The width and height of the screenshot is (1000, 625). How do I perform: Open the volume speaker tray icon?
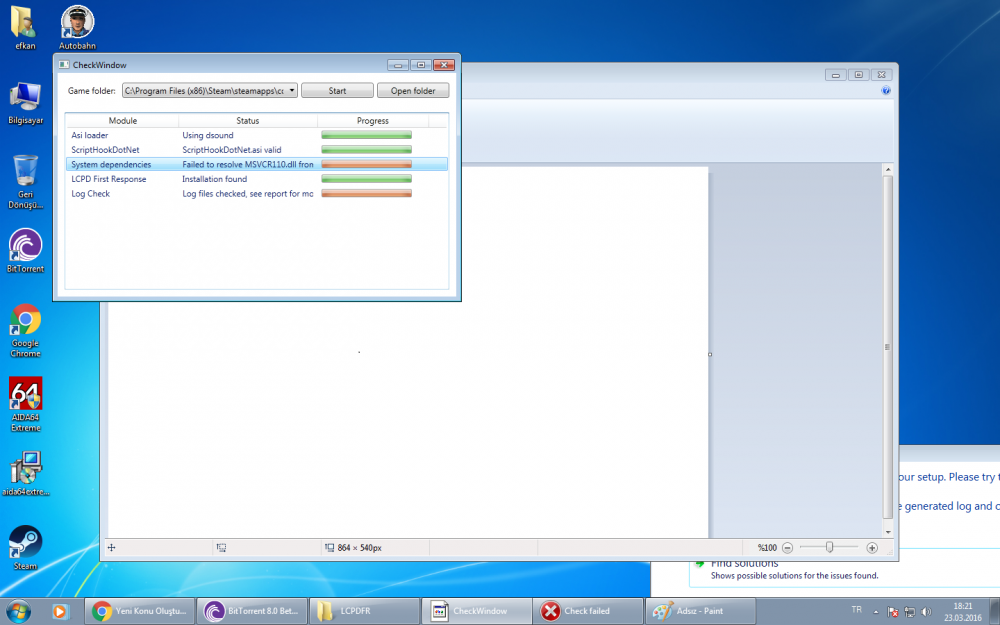tap(927, 612)
